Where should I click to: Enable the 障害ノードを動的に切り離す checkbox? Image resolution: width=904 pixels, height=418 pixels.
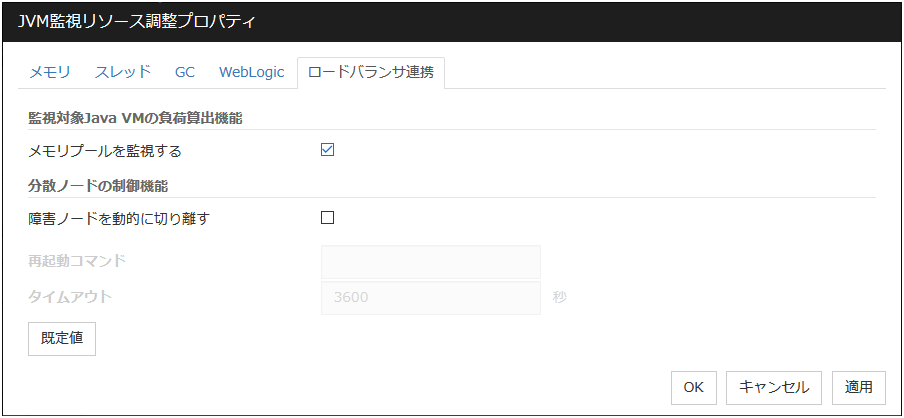(327, 217)
